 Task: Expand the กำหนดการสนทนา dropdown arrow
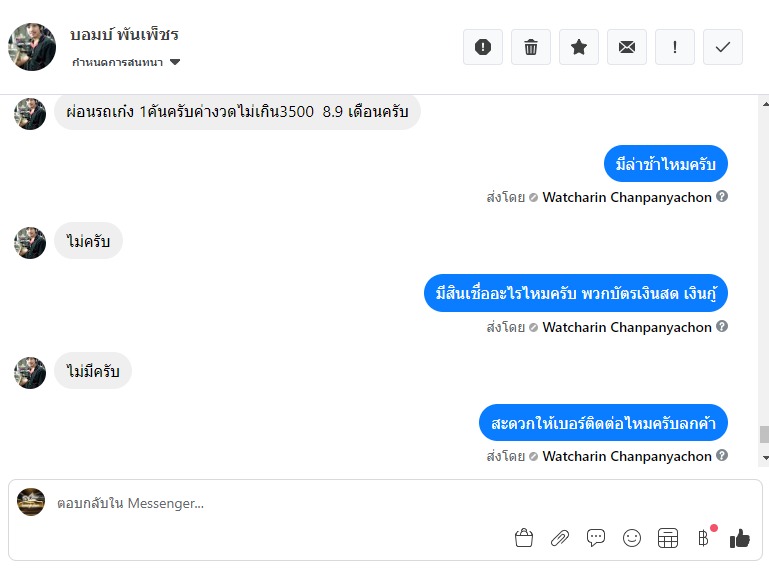(175, 62)
